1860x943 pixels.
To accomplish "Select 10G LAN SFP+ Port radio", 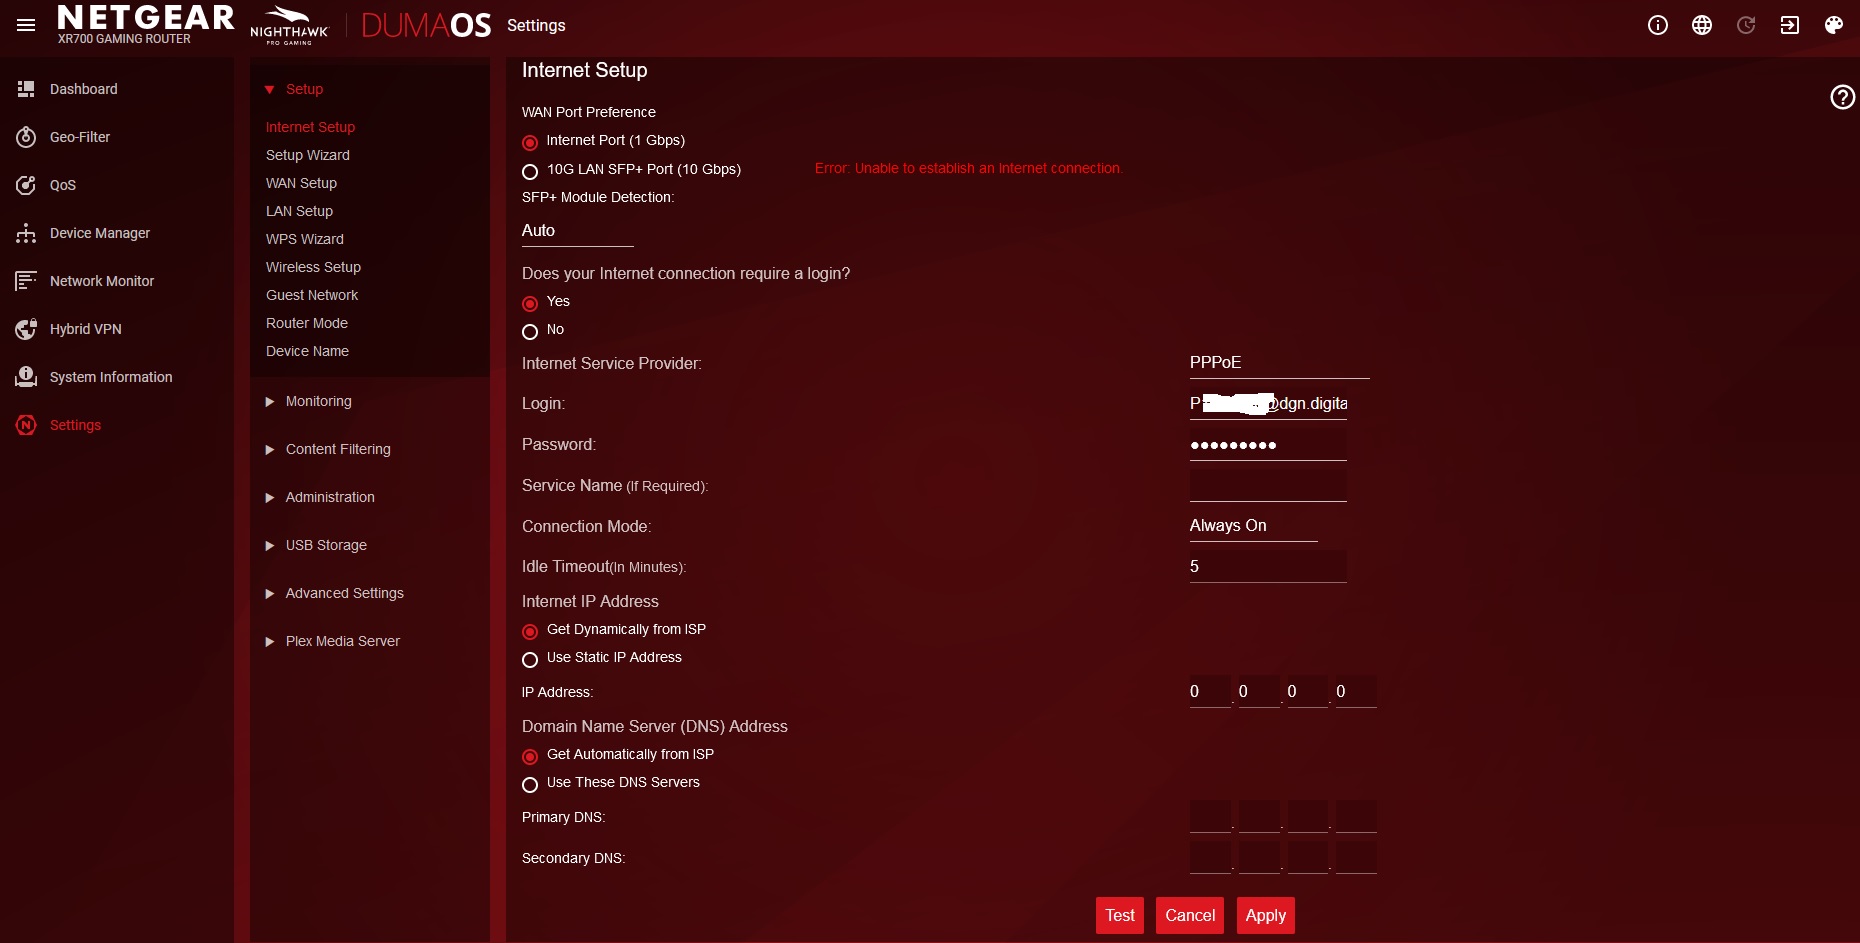I will click(530, 171).
